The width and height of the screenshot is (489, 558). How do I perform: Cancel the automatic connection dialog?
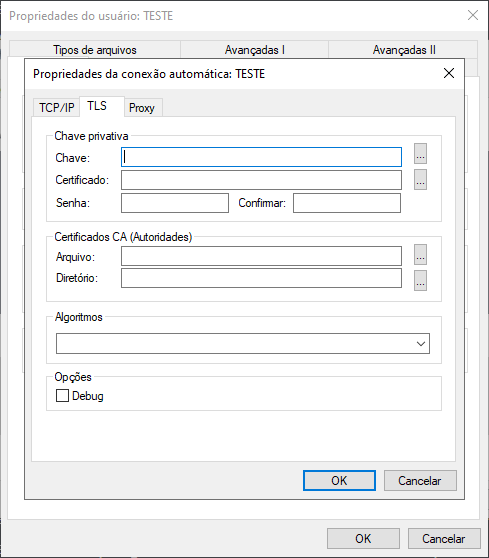coord(420,480)
